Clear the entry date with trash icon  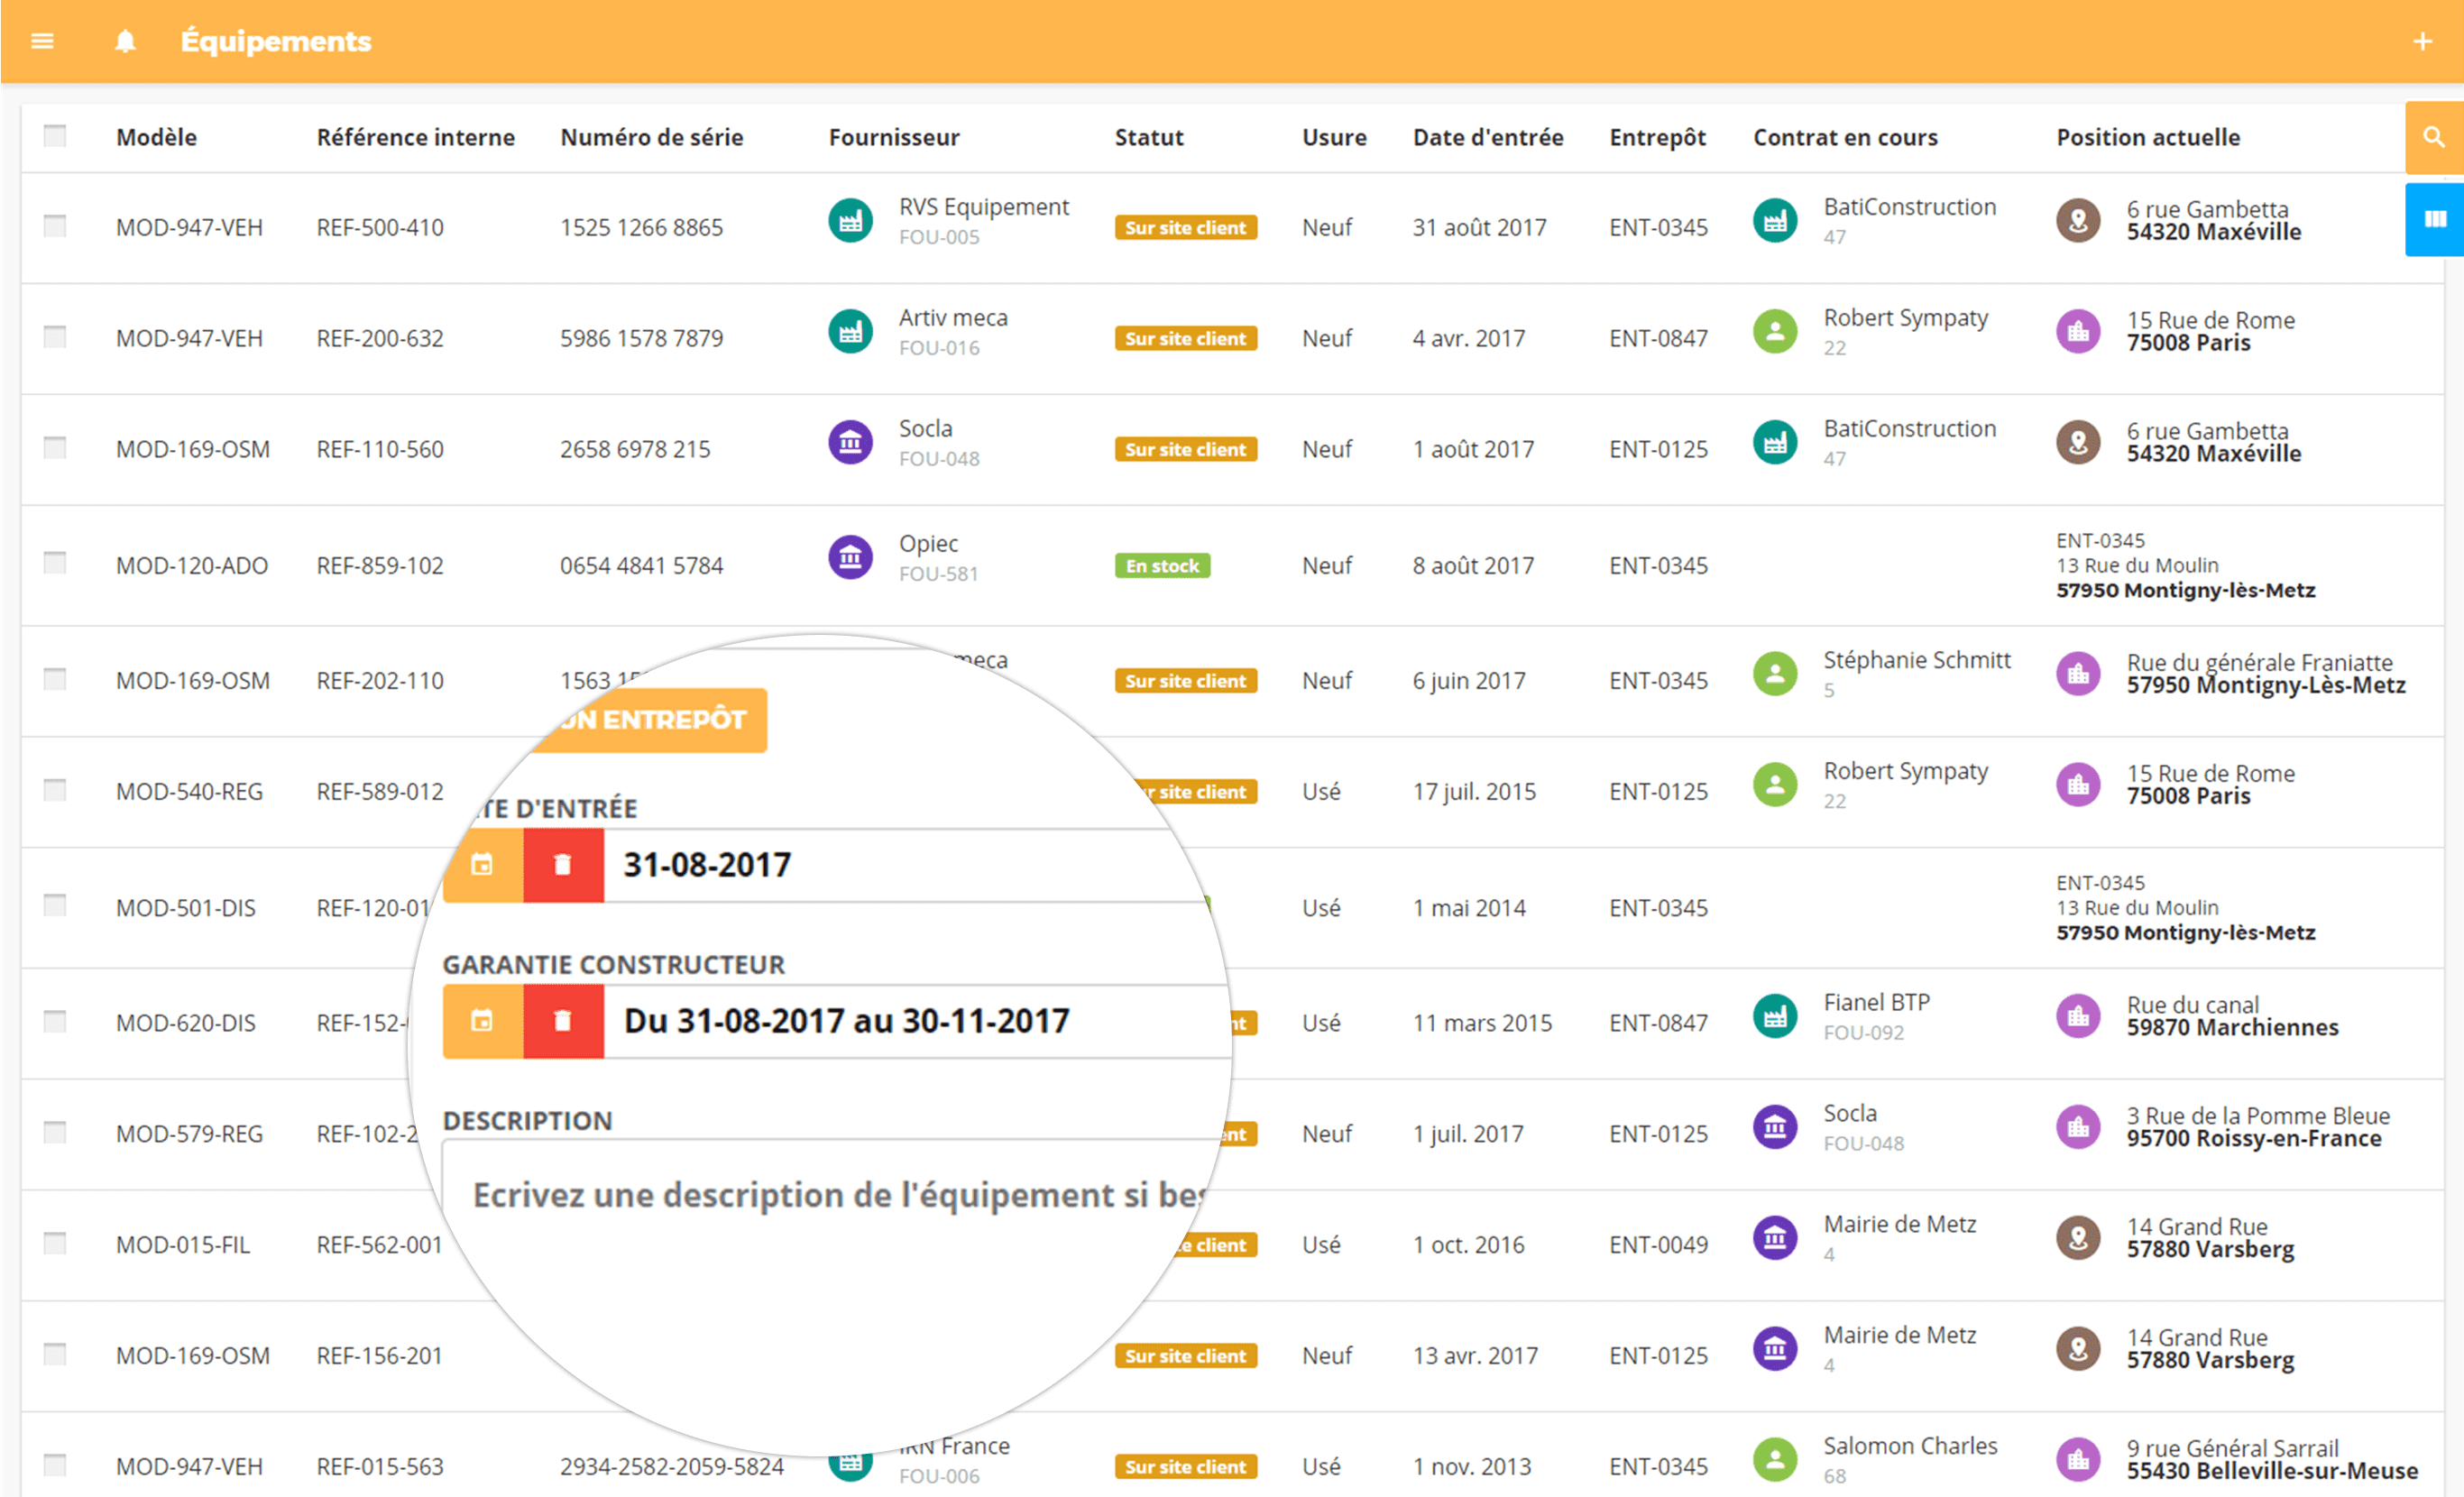(x=563, y=865)
